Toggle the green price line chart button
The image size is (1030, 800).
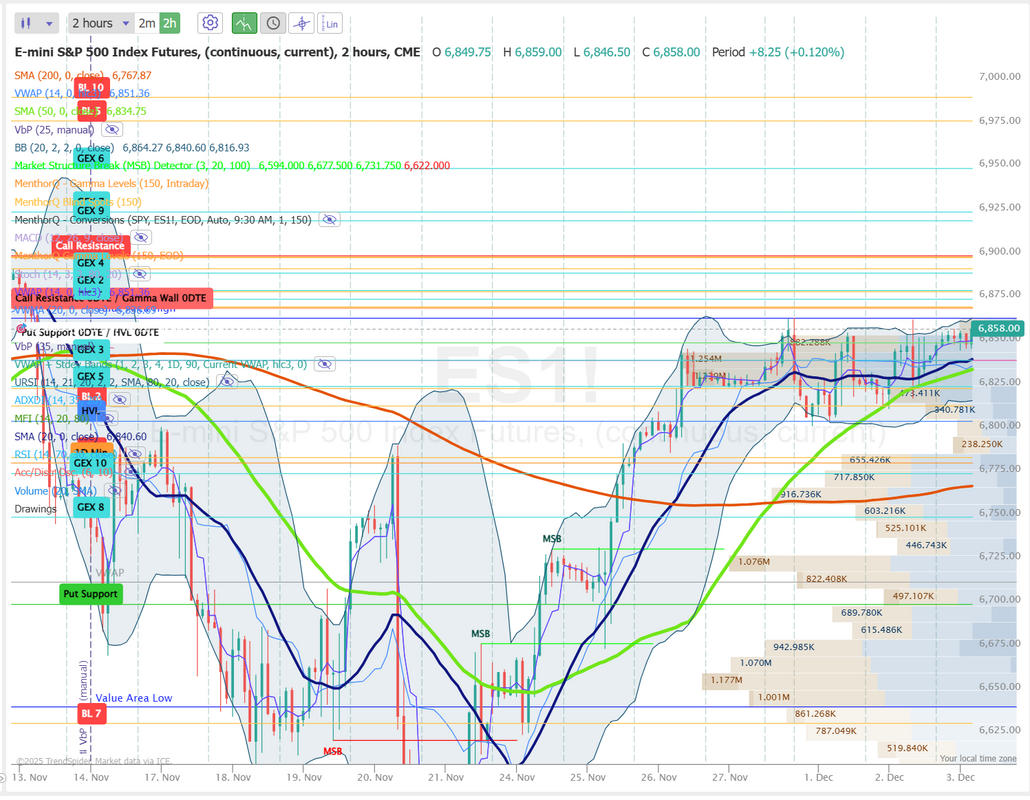click(x=244, y=23)
